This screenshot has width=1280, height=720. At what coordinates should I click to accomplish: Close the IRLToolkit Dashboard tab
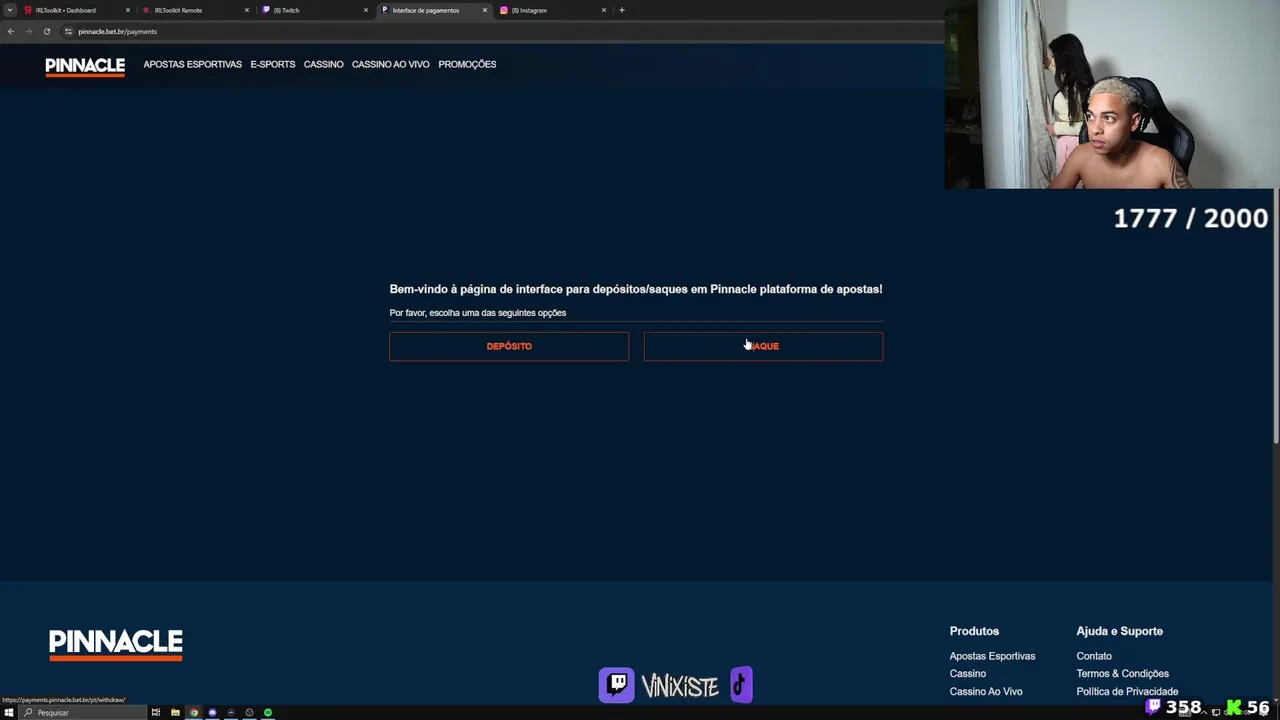(x=127, y=10)
